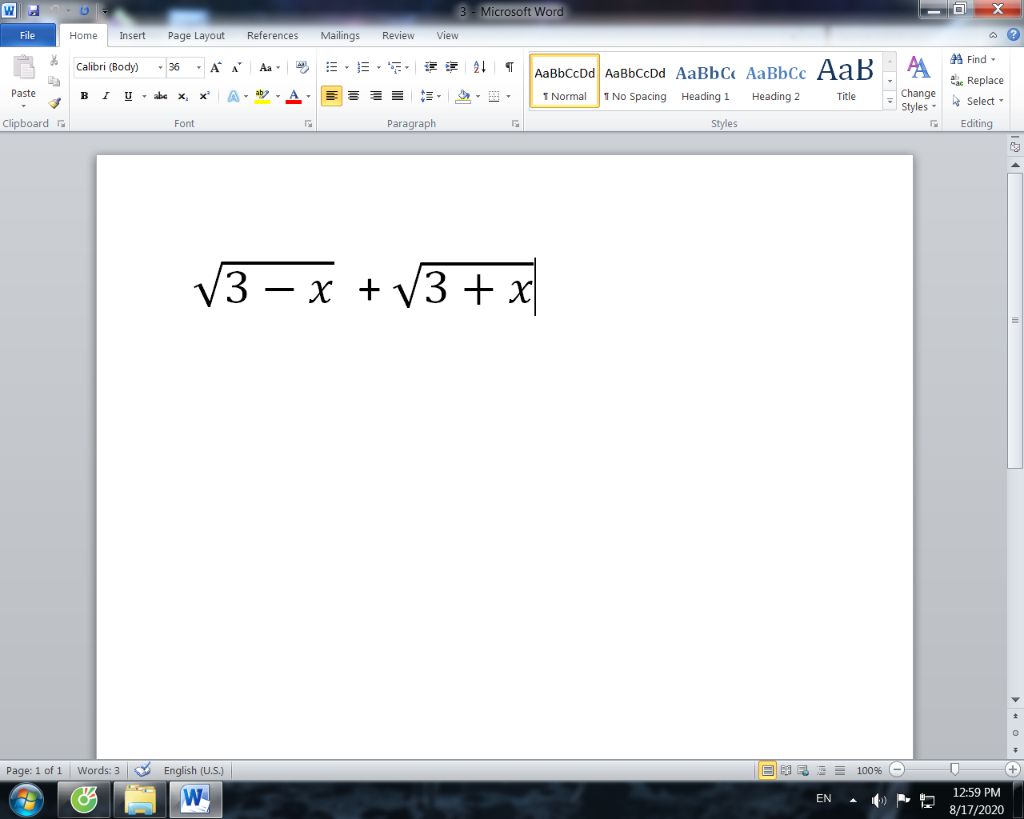Viewport: 1024px width, 819px height.
Task: Toggle Center alignment
Action: click(353, 96)
